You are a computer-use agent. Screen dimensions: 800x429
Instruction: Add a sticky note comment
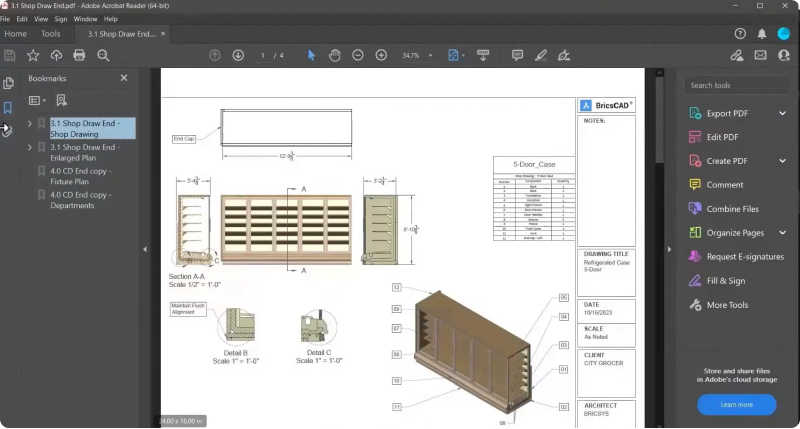point(517,55)
